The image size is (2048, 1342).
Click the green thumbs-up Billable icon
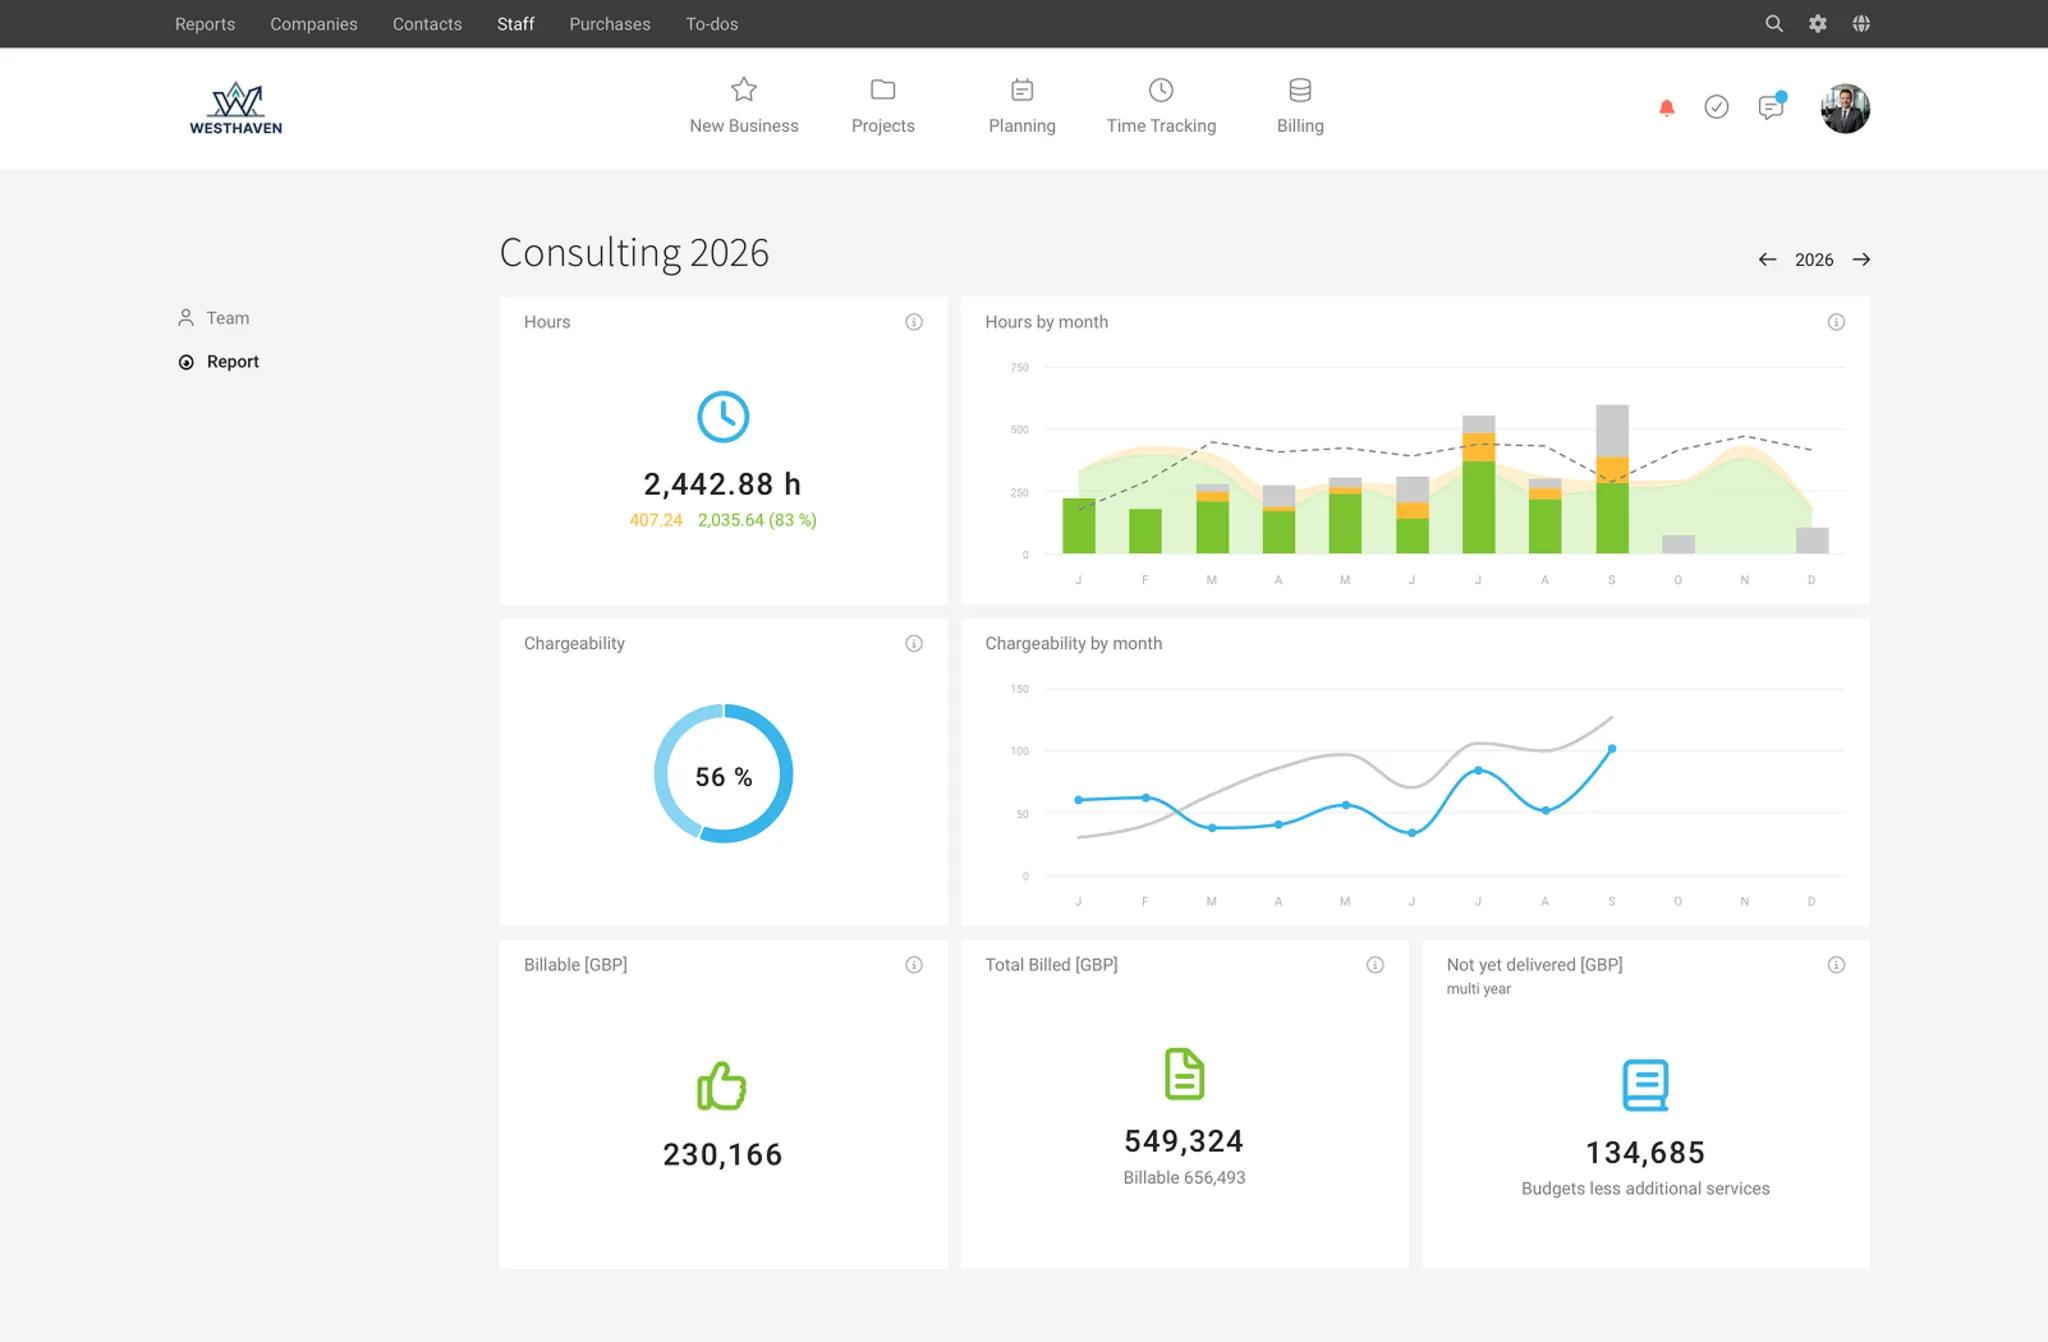(721, 1085)
